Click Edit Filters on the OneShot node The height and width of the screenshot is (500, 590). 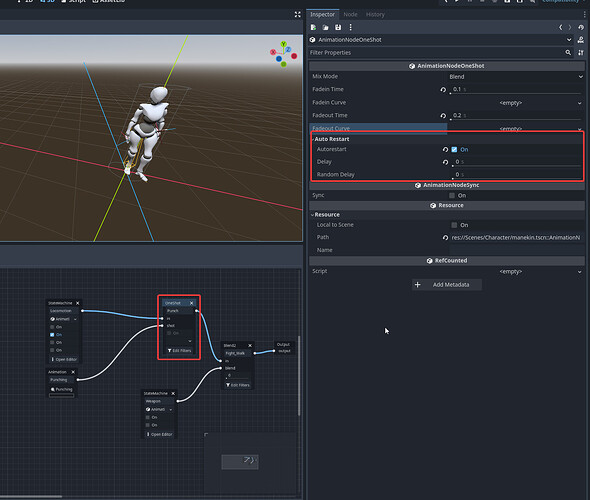coord(179,351)
